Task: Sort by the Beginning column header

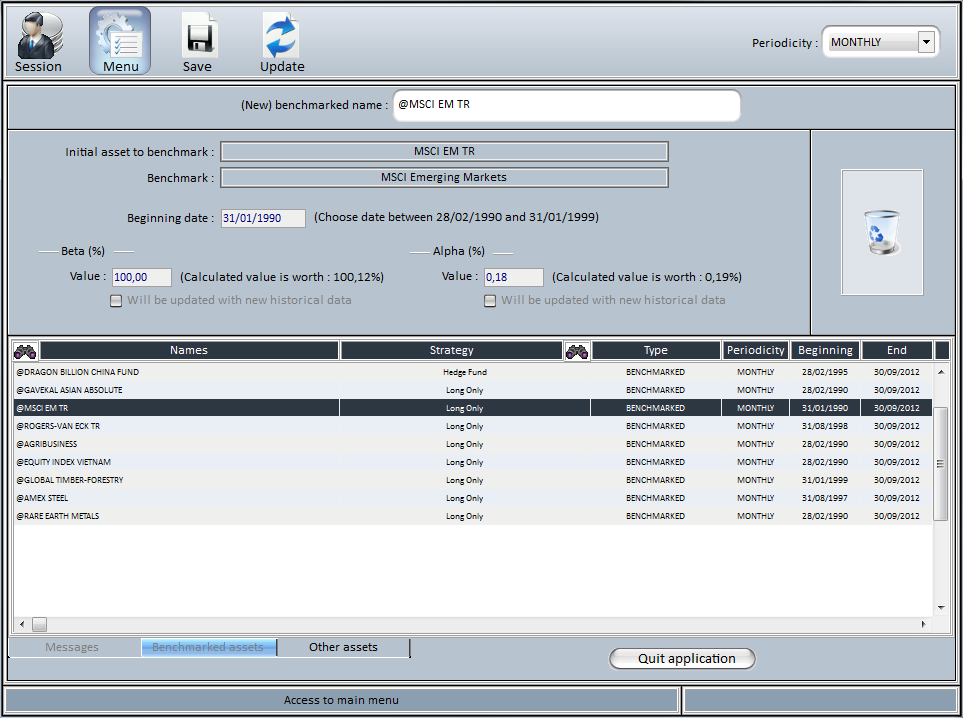Action: click(825, 351)
